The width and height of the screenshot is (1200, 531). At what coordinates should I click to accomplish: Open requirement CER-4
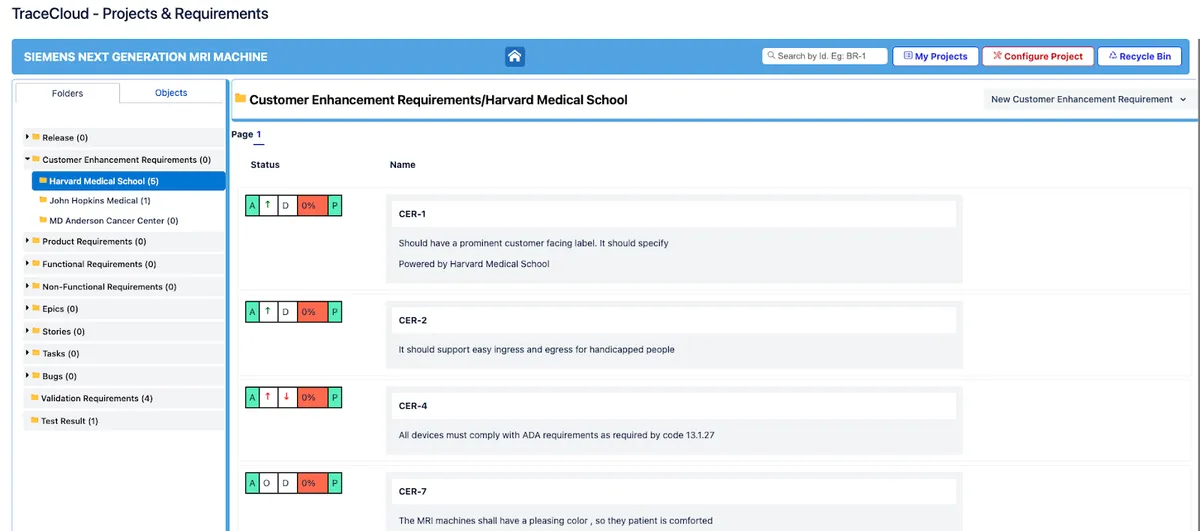click(x=413, y=406)
